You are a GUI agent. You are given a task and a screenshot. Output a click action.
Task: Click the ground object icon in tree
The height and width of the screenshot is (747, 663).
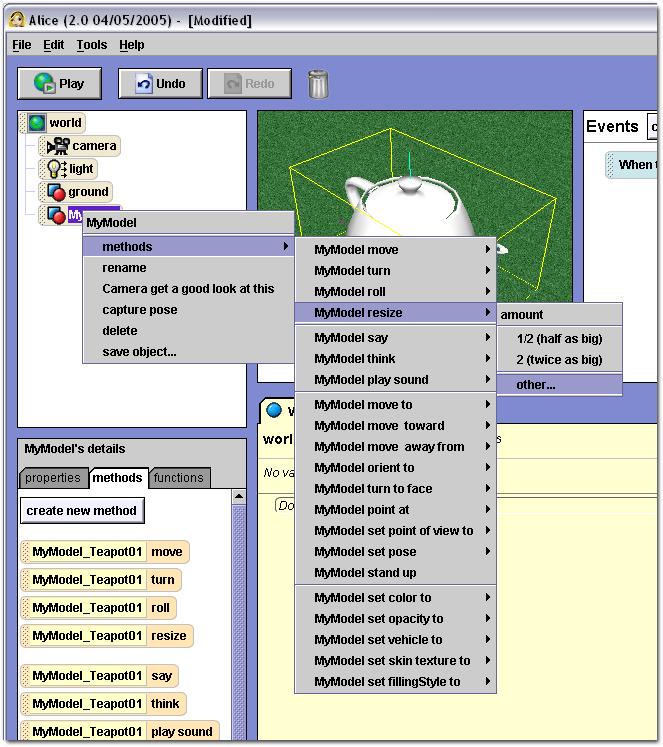pyautogui.click(x=56, y=192)
